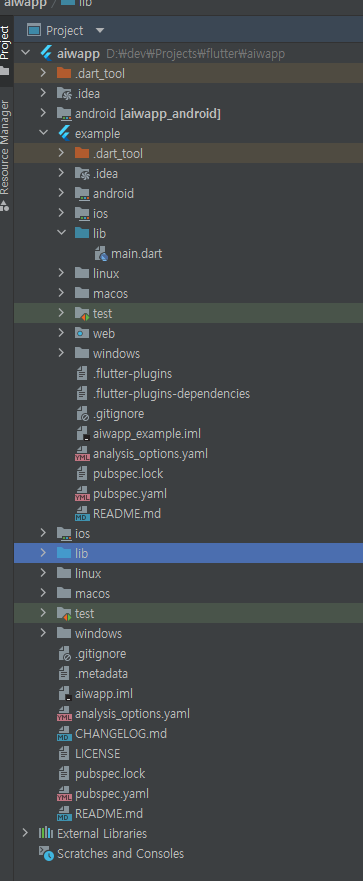
Task: Click the root-level test folder icon
Action: (x=64, y=614)
